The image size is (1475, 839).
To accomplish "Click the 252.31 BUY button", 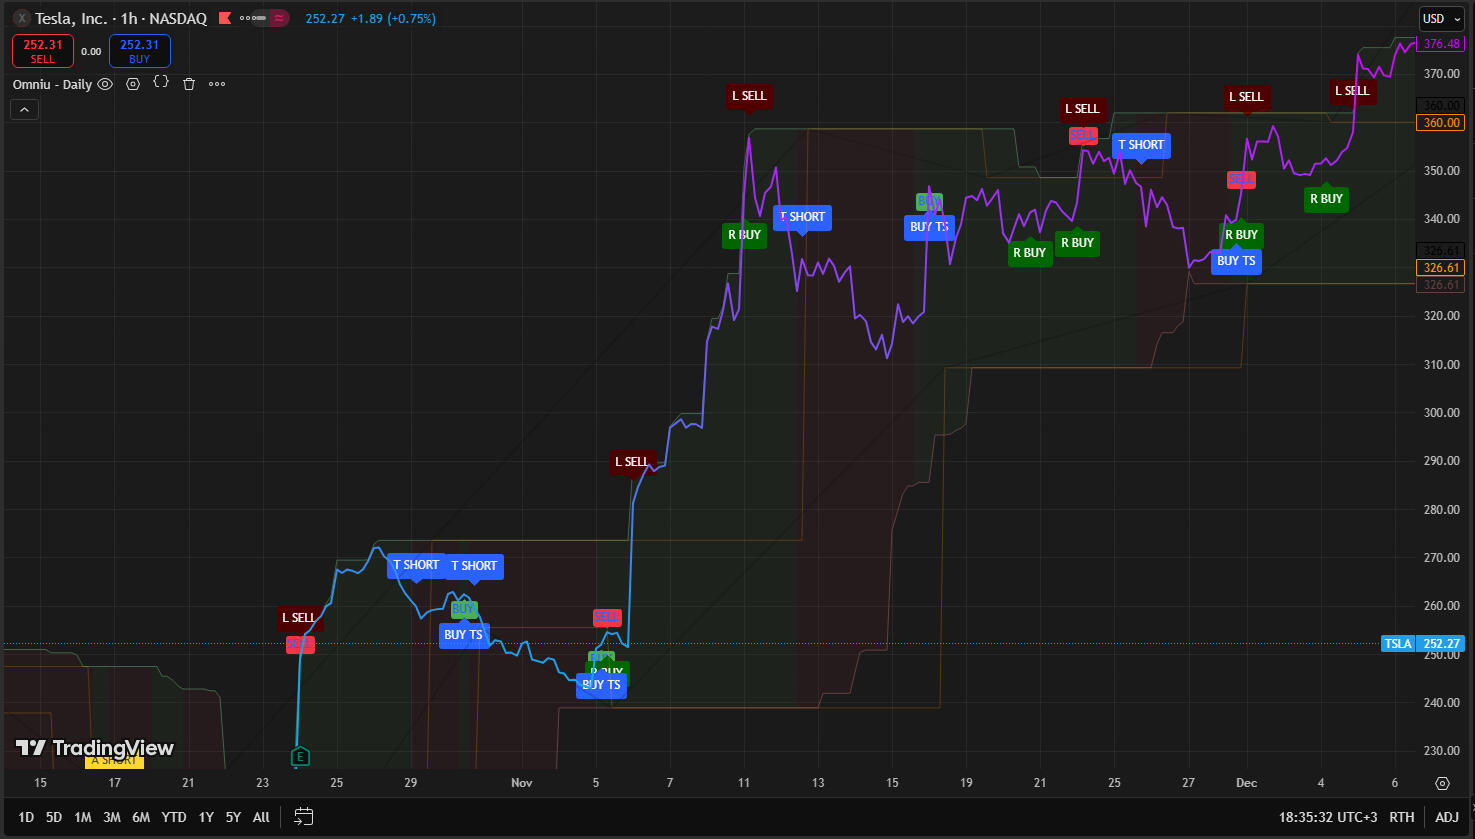I will click(x=140, y=51).
